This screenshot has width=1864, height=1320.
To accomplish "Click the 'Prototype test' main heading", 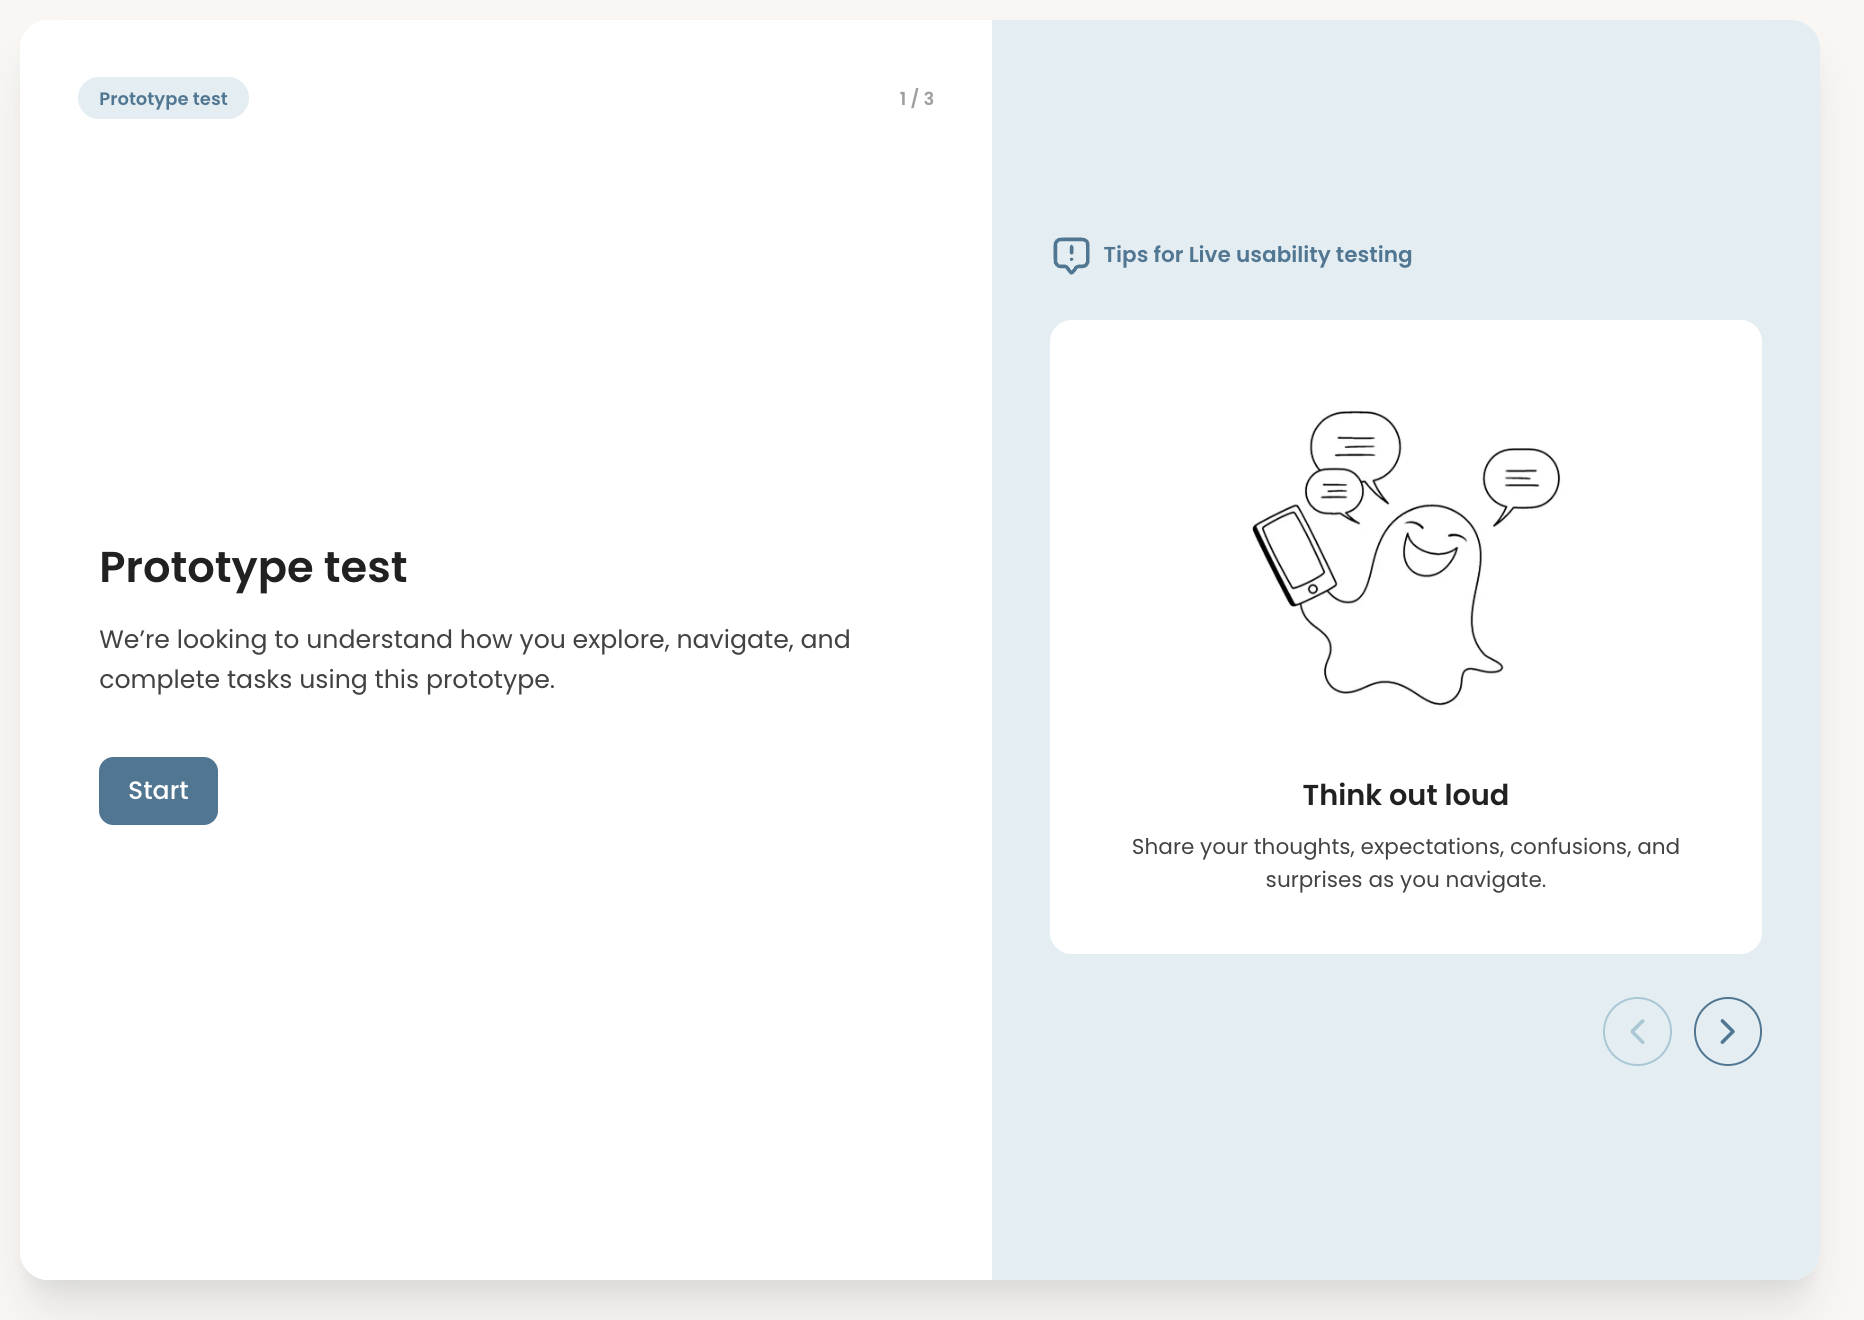I will [253, 568].
